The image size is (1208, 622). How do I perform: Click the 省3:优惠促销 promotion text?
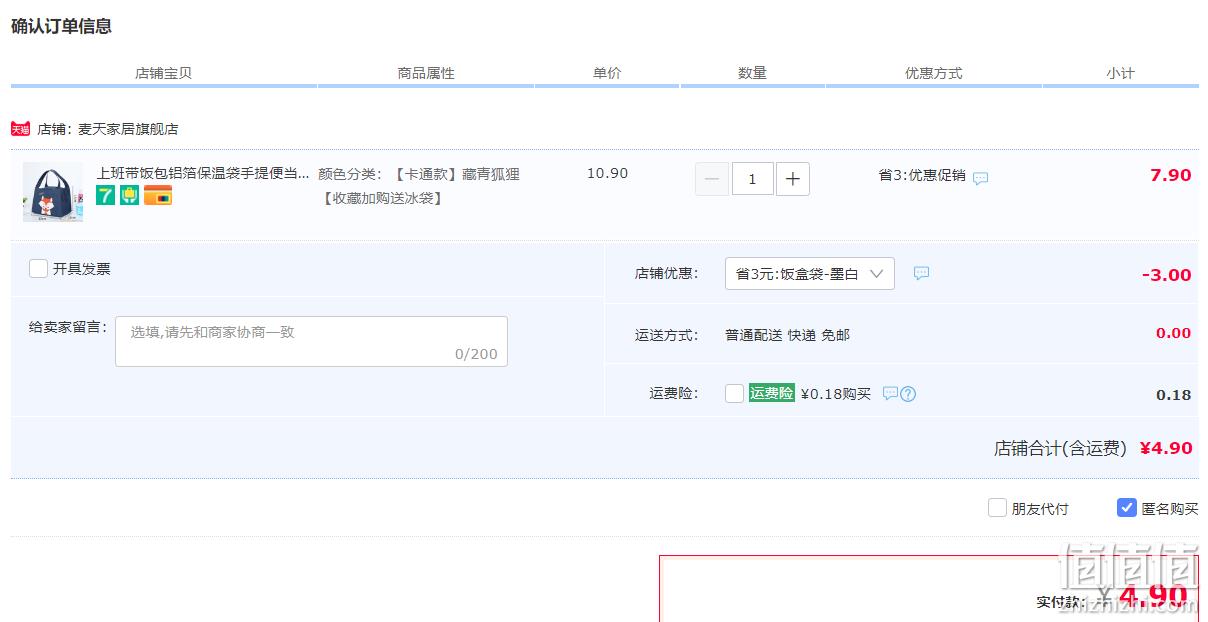(922, 175)
